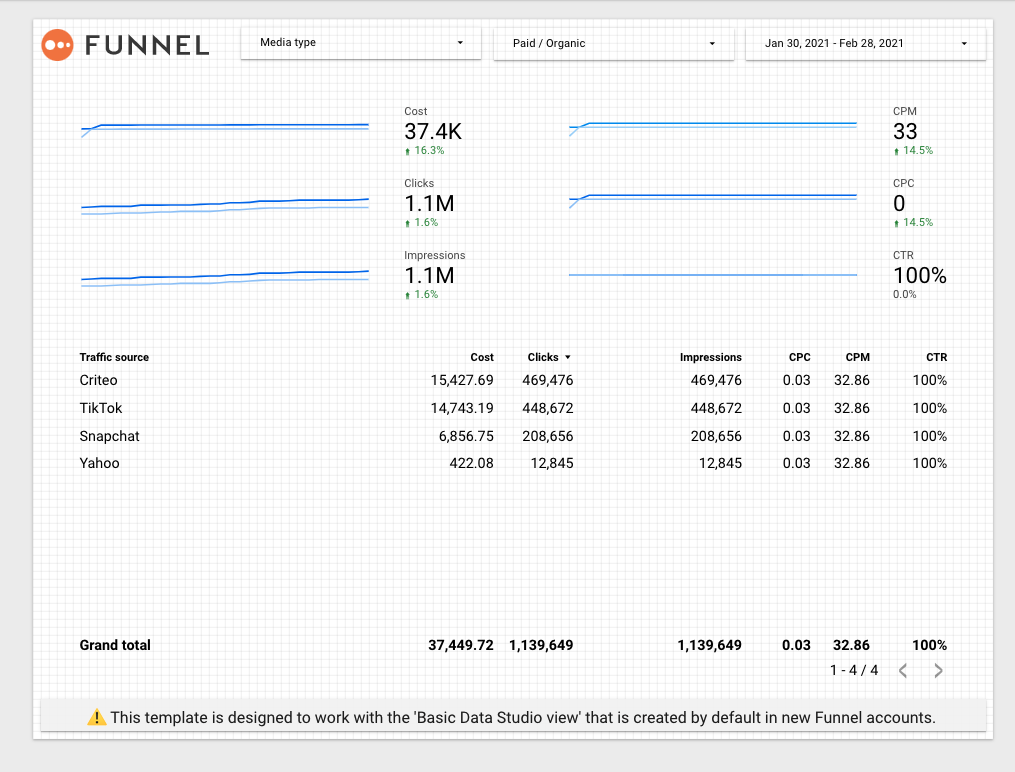Select the Yahoo traffic source row

(x=513, y=463)
